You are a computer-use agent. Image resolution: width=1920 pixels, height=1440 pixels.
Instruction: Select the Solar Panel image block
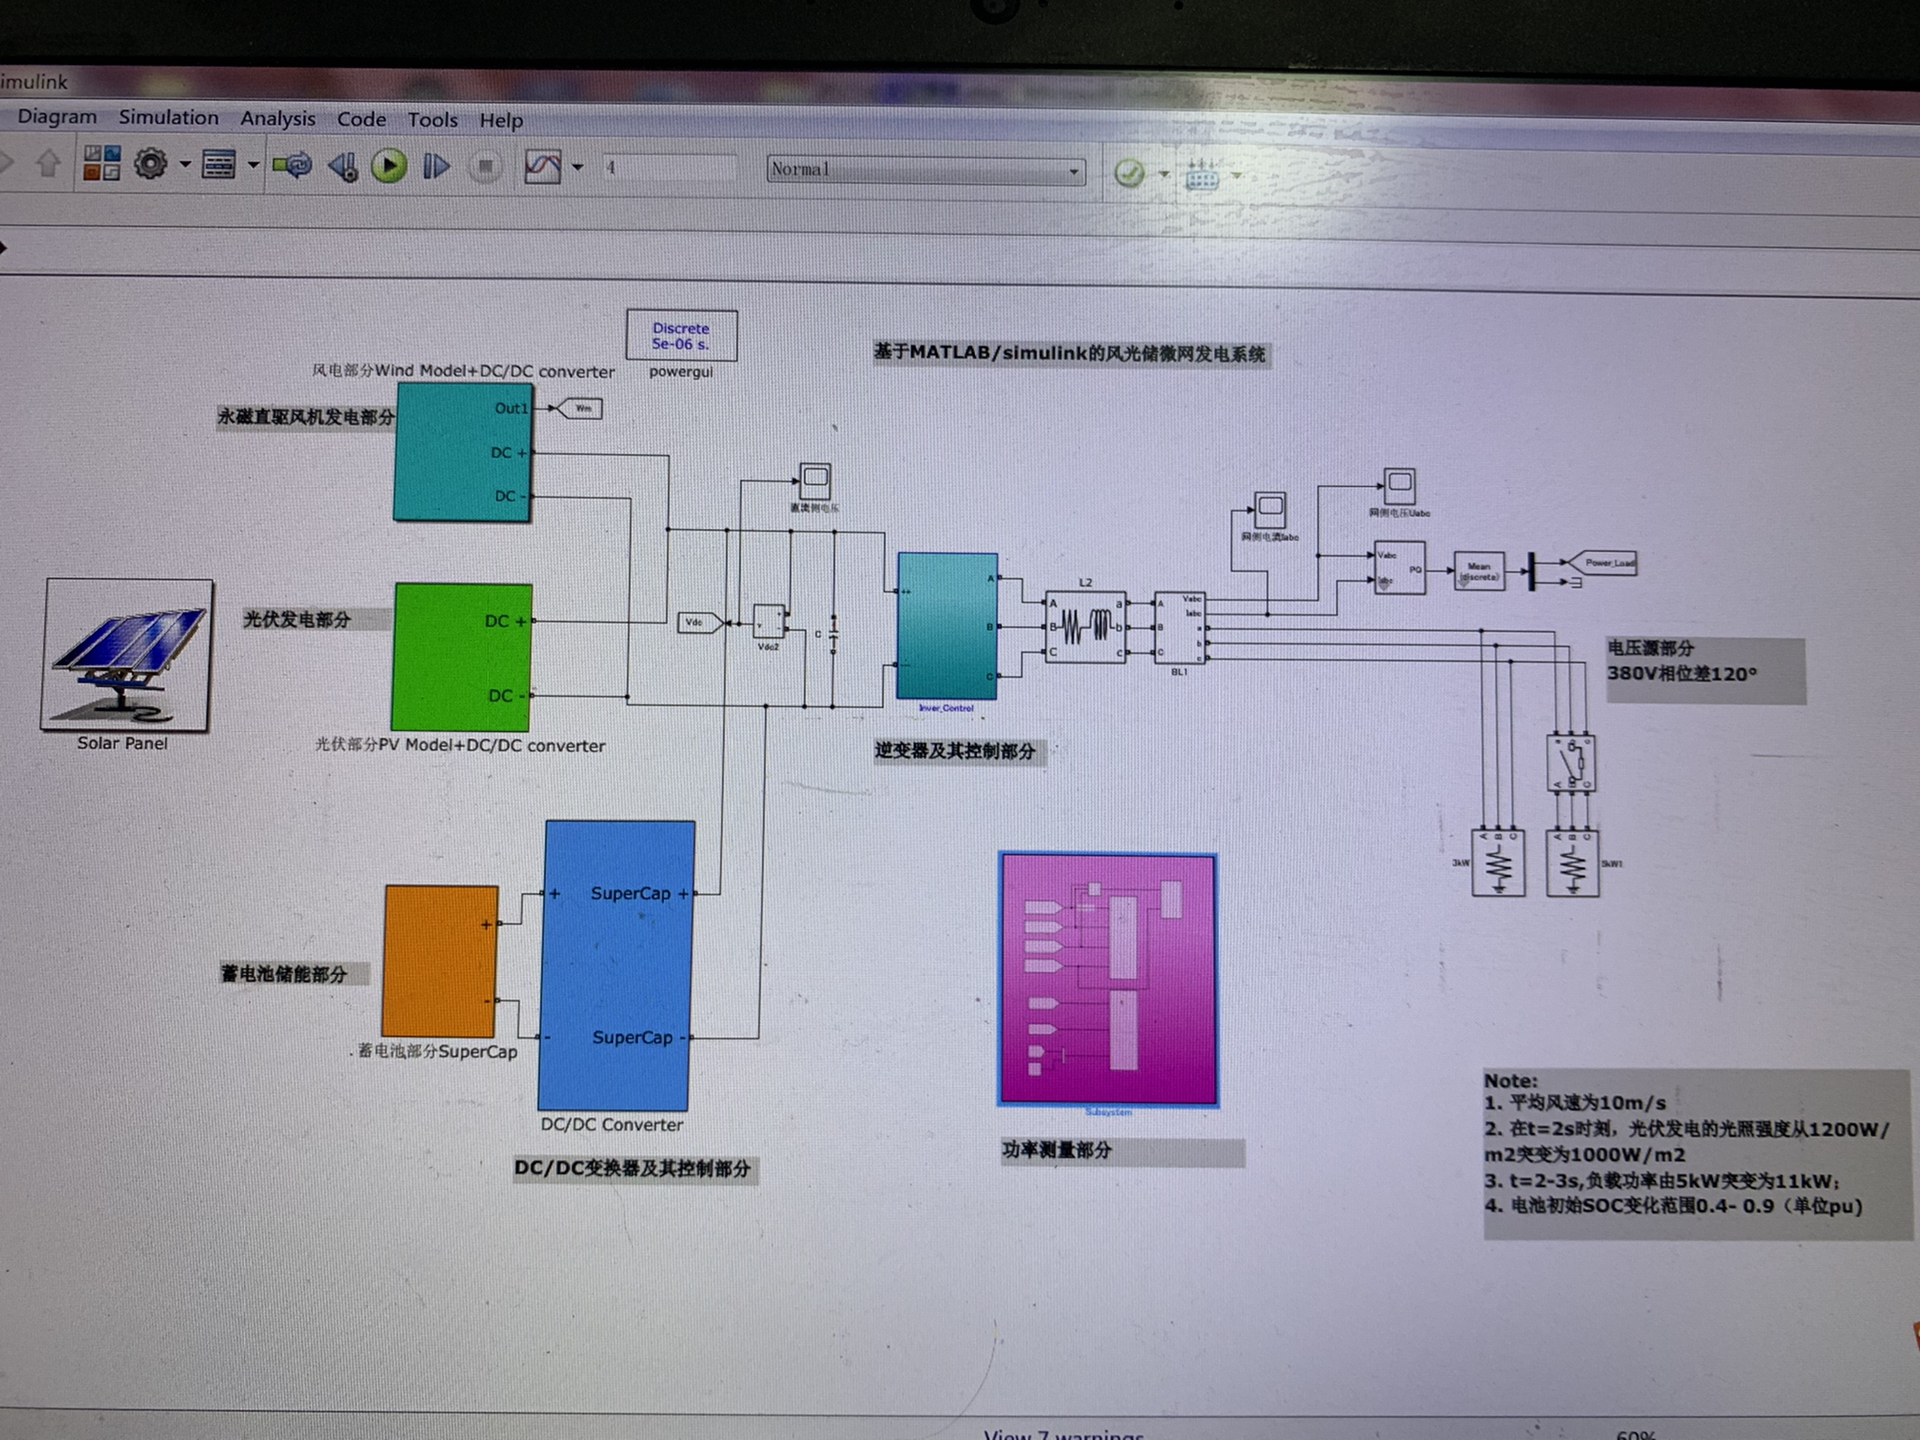(x=127, y=655)
